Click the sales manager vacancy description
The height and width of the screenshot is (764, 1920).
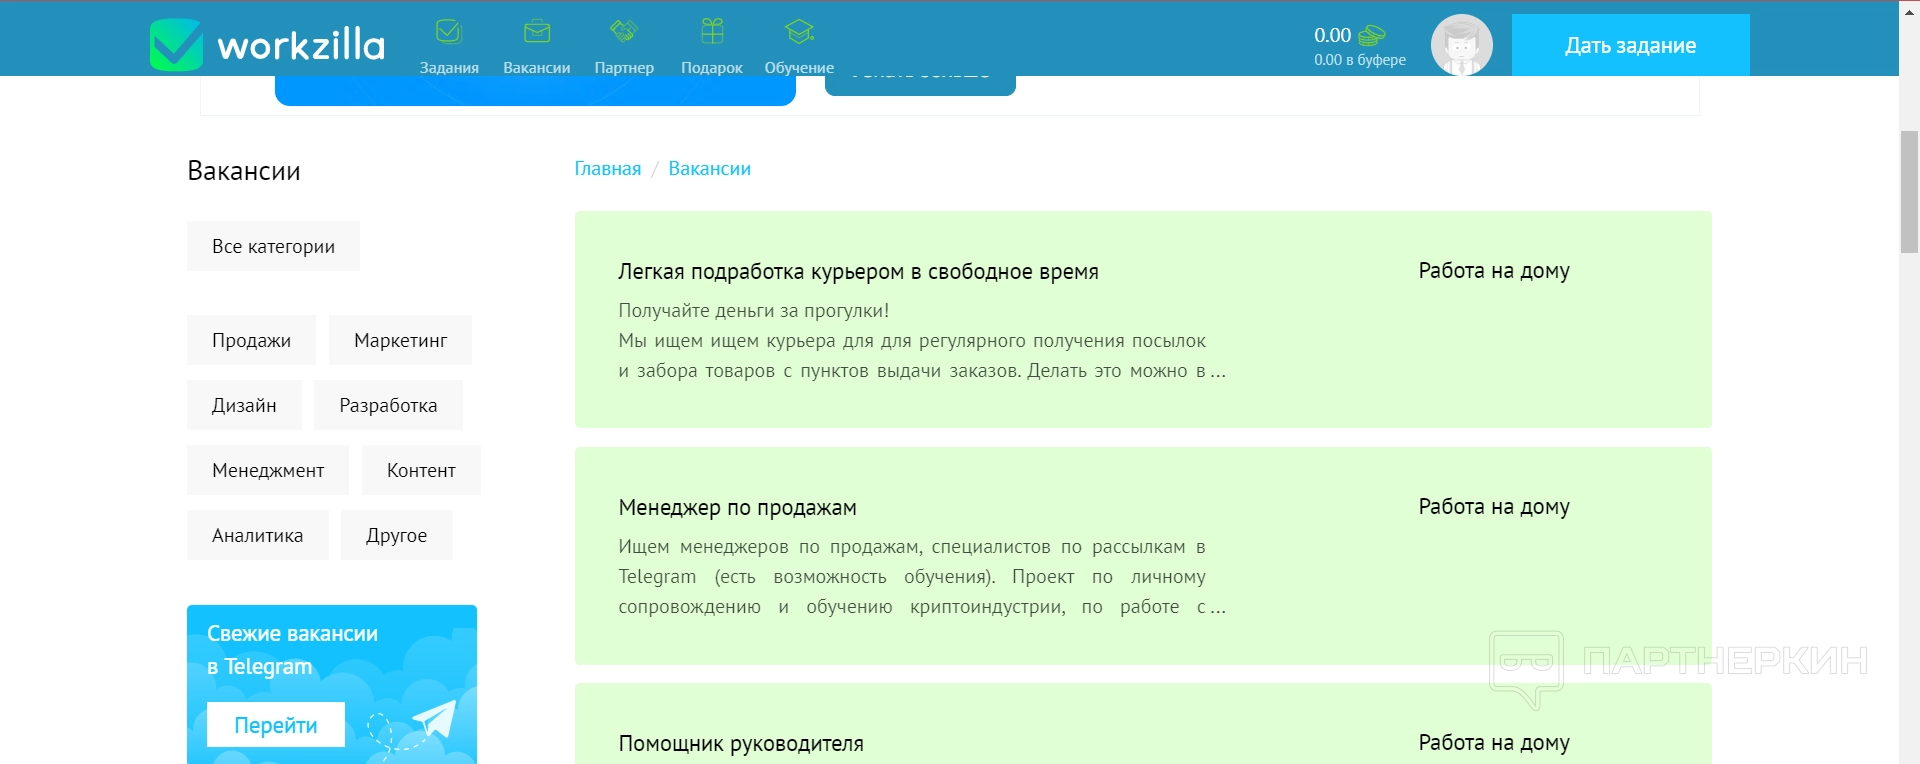(922, 577)
